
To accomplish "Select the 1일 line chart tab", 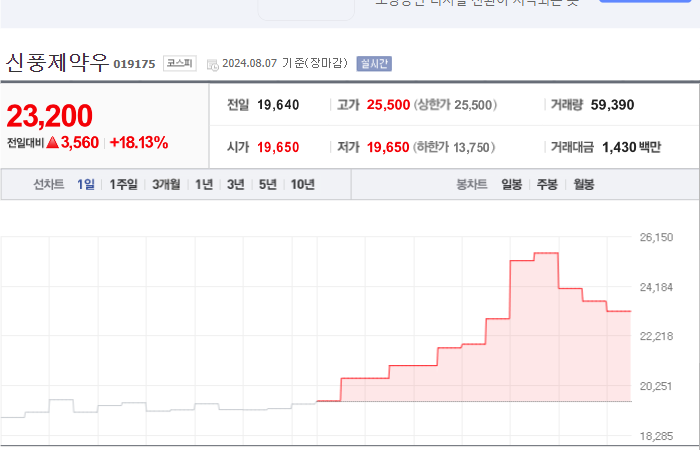I will (x=86, y=184).
